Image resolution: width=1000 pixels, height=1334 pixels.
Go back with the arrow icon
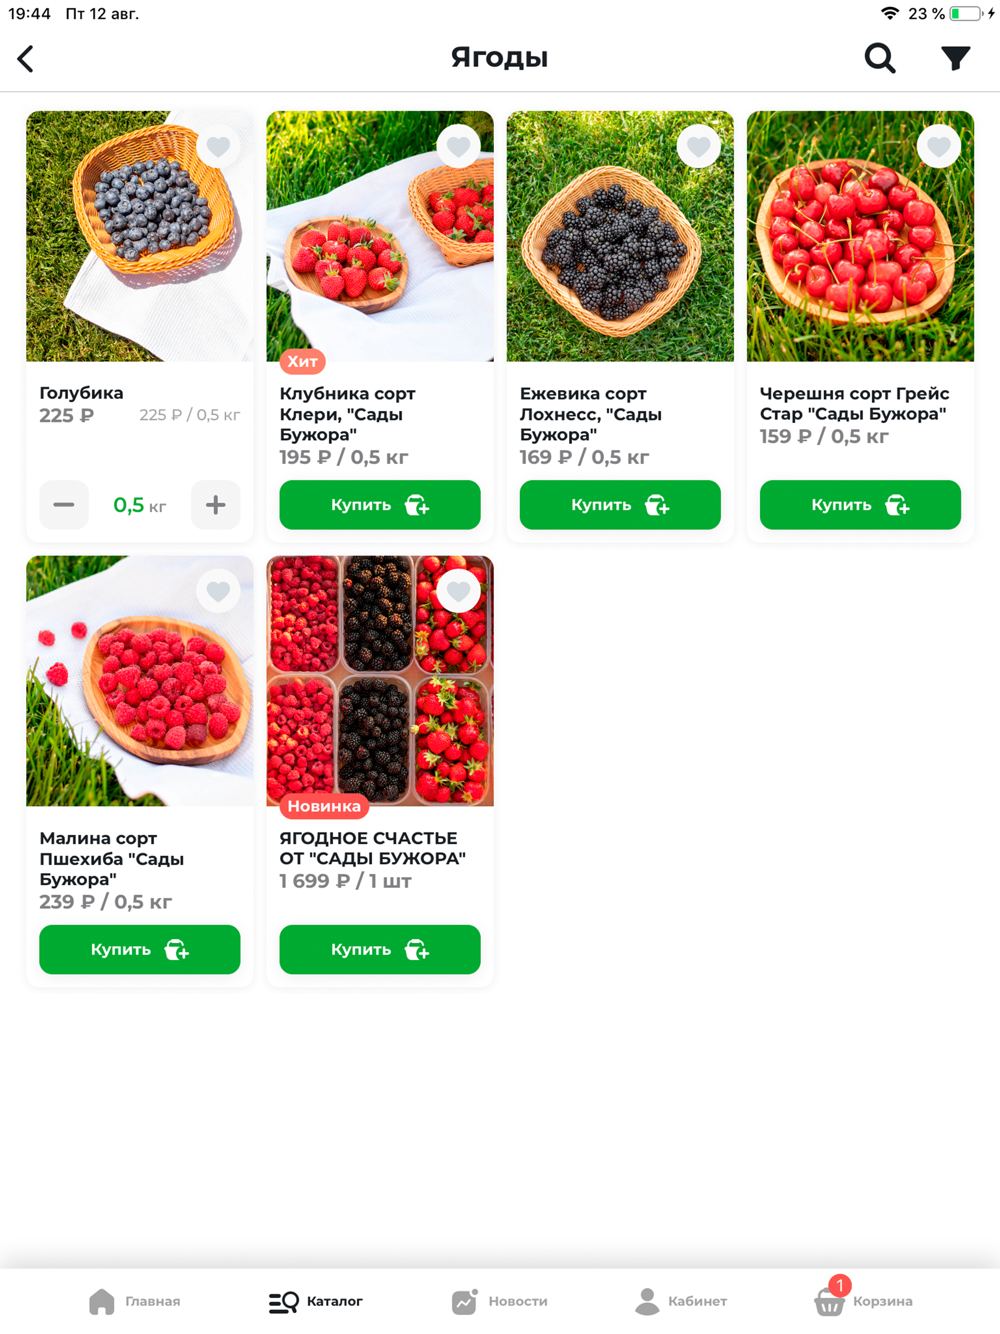tap(26, 58)
